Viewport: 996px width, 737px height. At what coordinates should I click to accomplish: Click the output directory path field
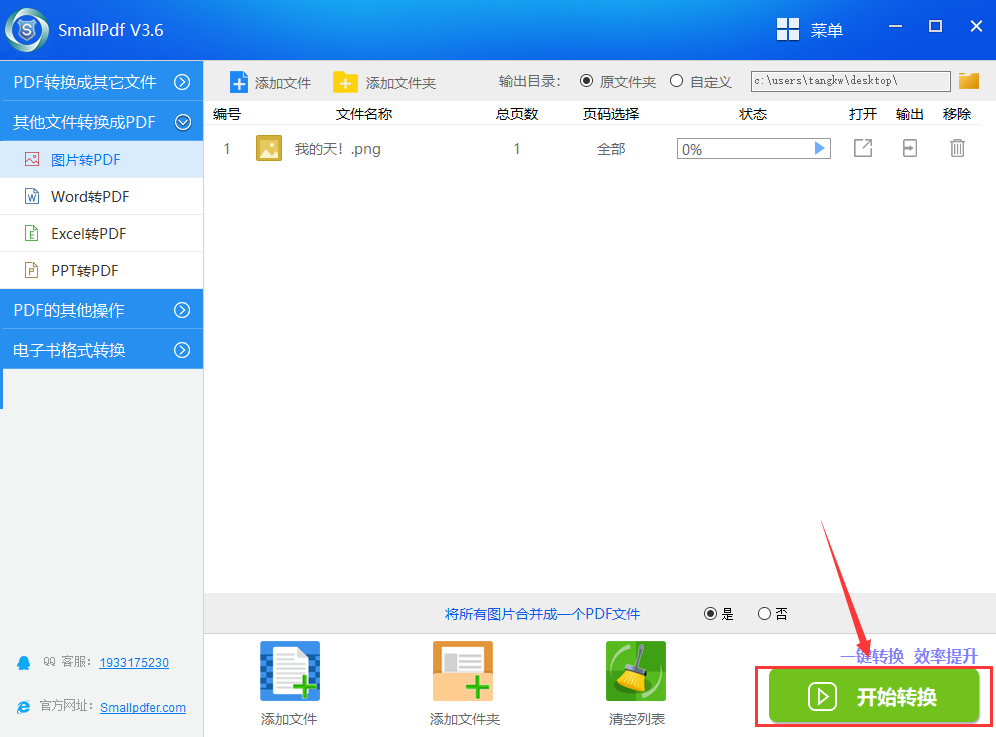point(851,81)
